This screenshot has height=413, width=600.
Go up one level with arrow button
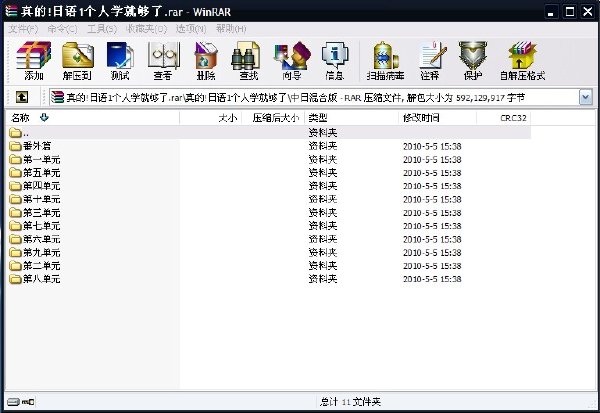pyautogui.click(x=22, y=97)
